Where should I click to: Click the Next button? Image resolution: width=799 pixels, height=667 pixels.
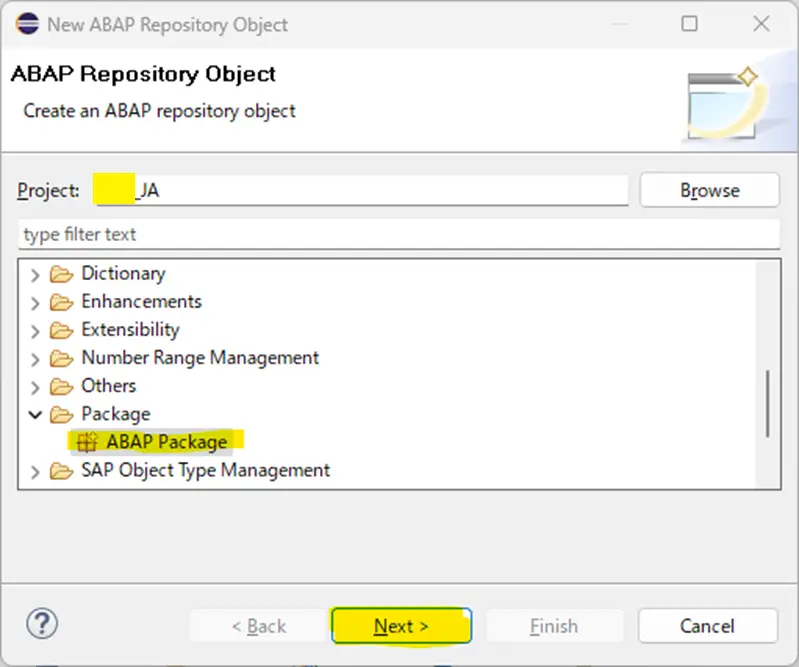click(401, 625)
